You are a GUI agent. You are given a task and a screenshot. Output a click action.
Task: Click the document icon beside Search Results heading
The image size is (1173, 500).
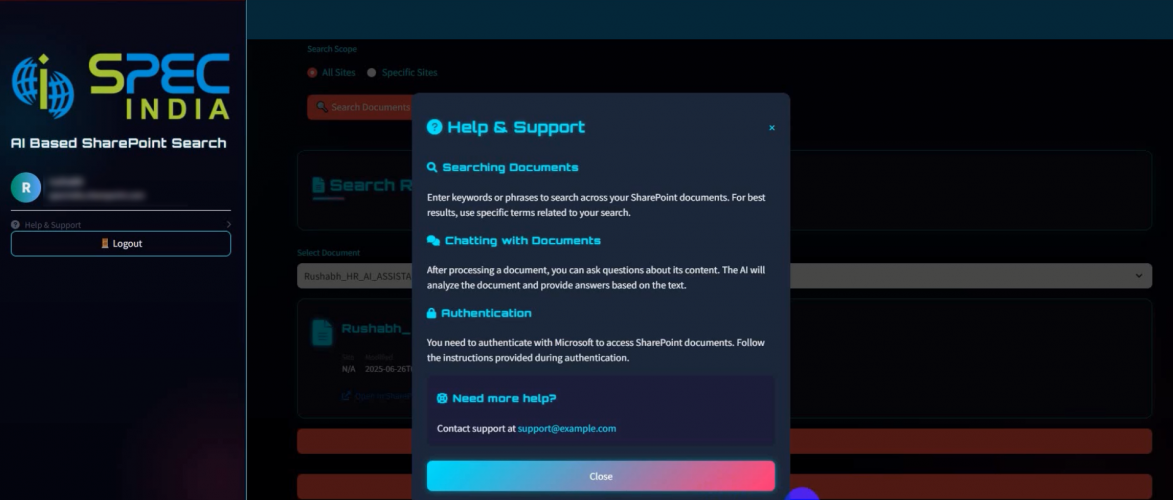tap(319, 185)
